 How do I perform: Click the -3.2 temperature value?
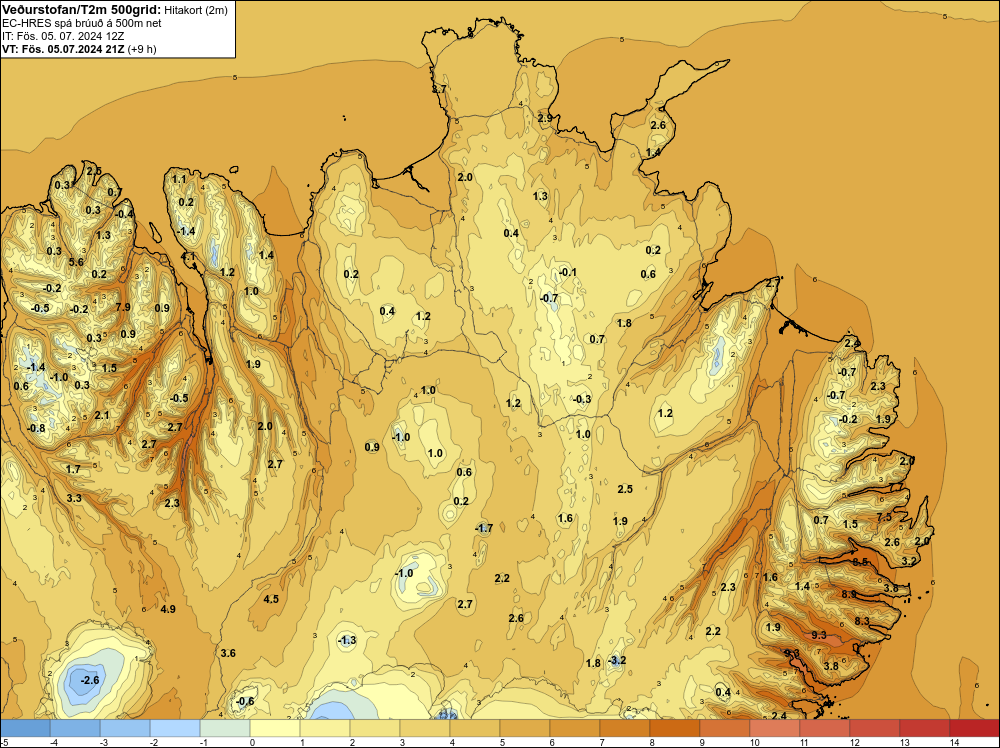point(617,660)
